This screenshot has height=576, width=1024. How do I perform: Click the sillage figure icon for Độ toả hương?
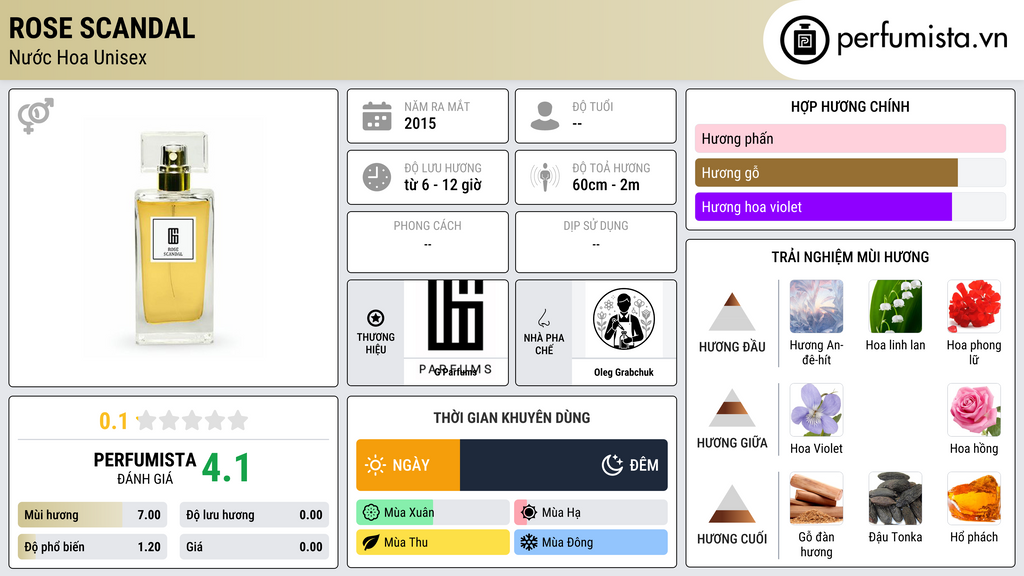(x=545, y=177)
